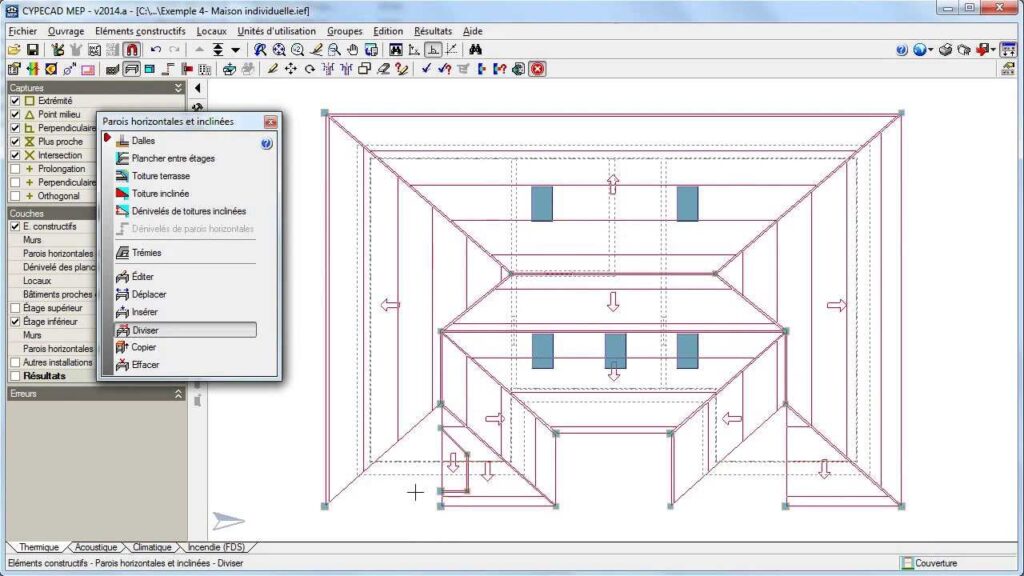Choose Dénivelés de toitures inclinées tool
The image size is (1024, 576).
tap(188, 211)
